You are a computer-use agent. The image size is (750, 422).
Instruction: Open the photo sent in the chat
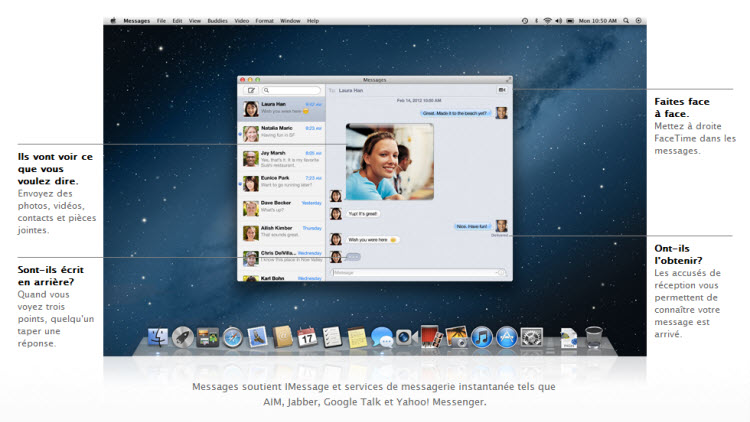[x=389, y=162]
